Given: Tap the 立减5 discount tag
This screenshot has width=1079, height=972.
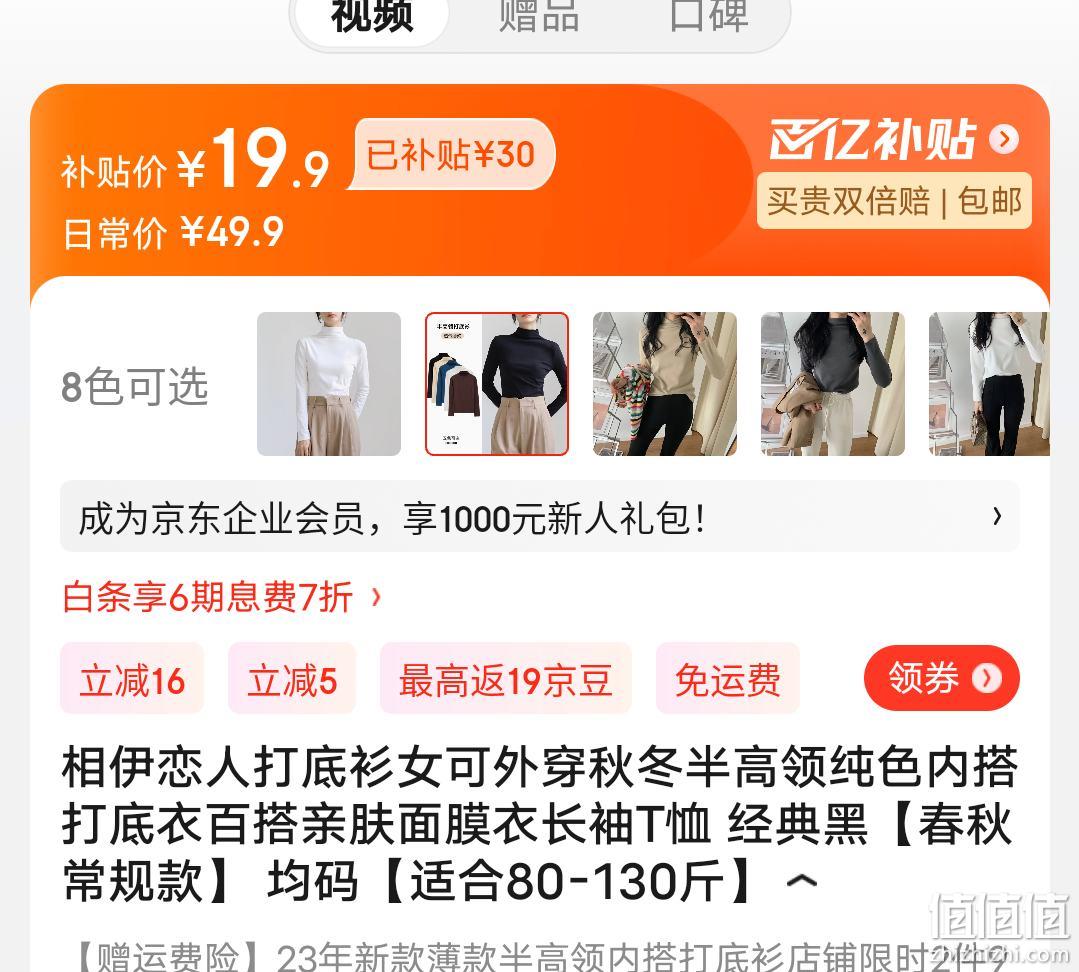Looking at the screenshot, I should [292, 678].
